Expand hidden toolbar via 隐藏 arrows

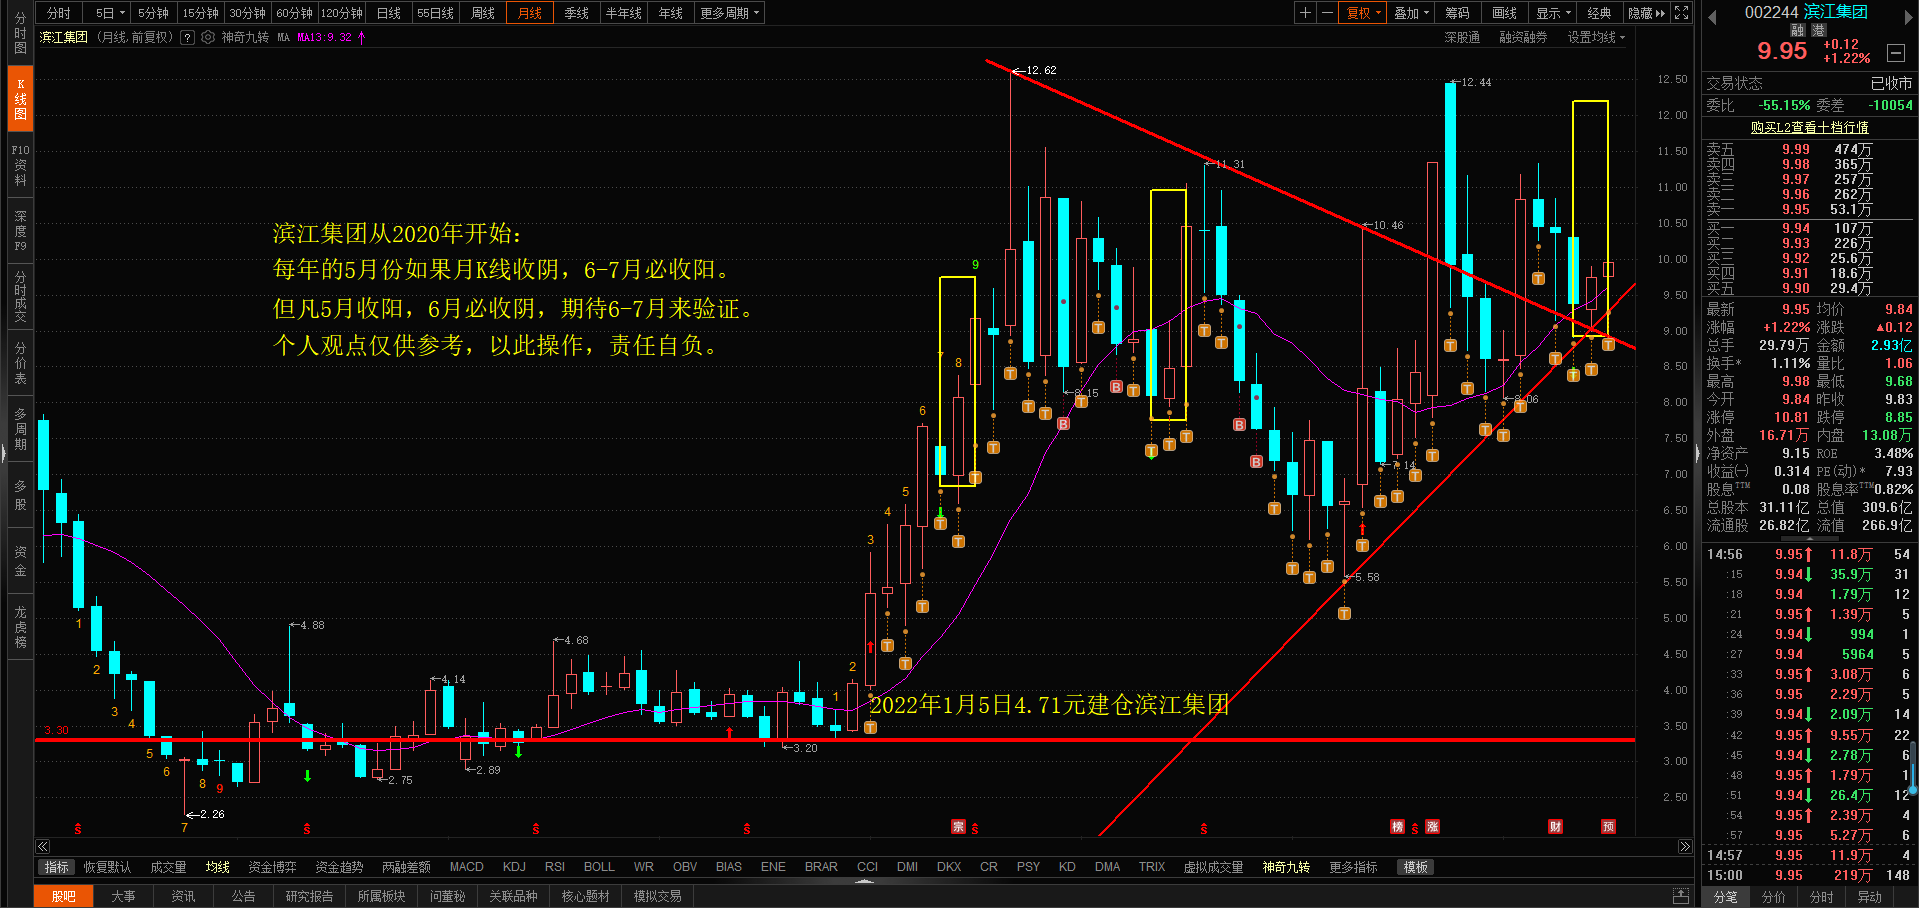1646,13
